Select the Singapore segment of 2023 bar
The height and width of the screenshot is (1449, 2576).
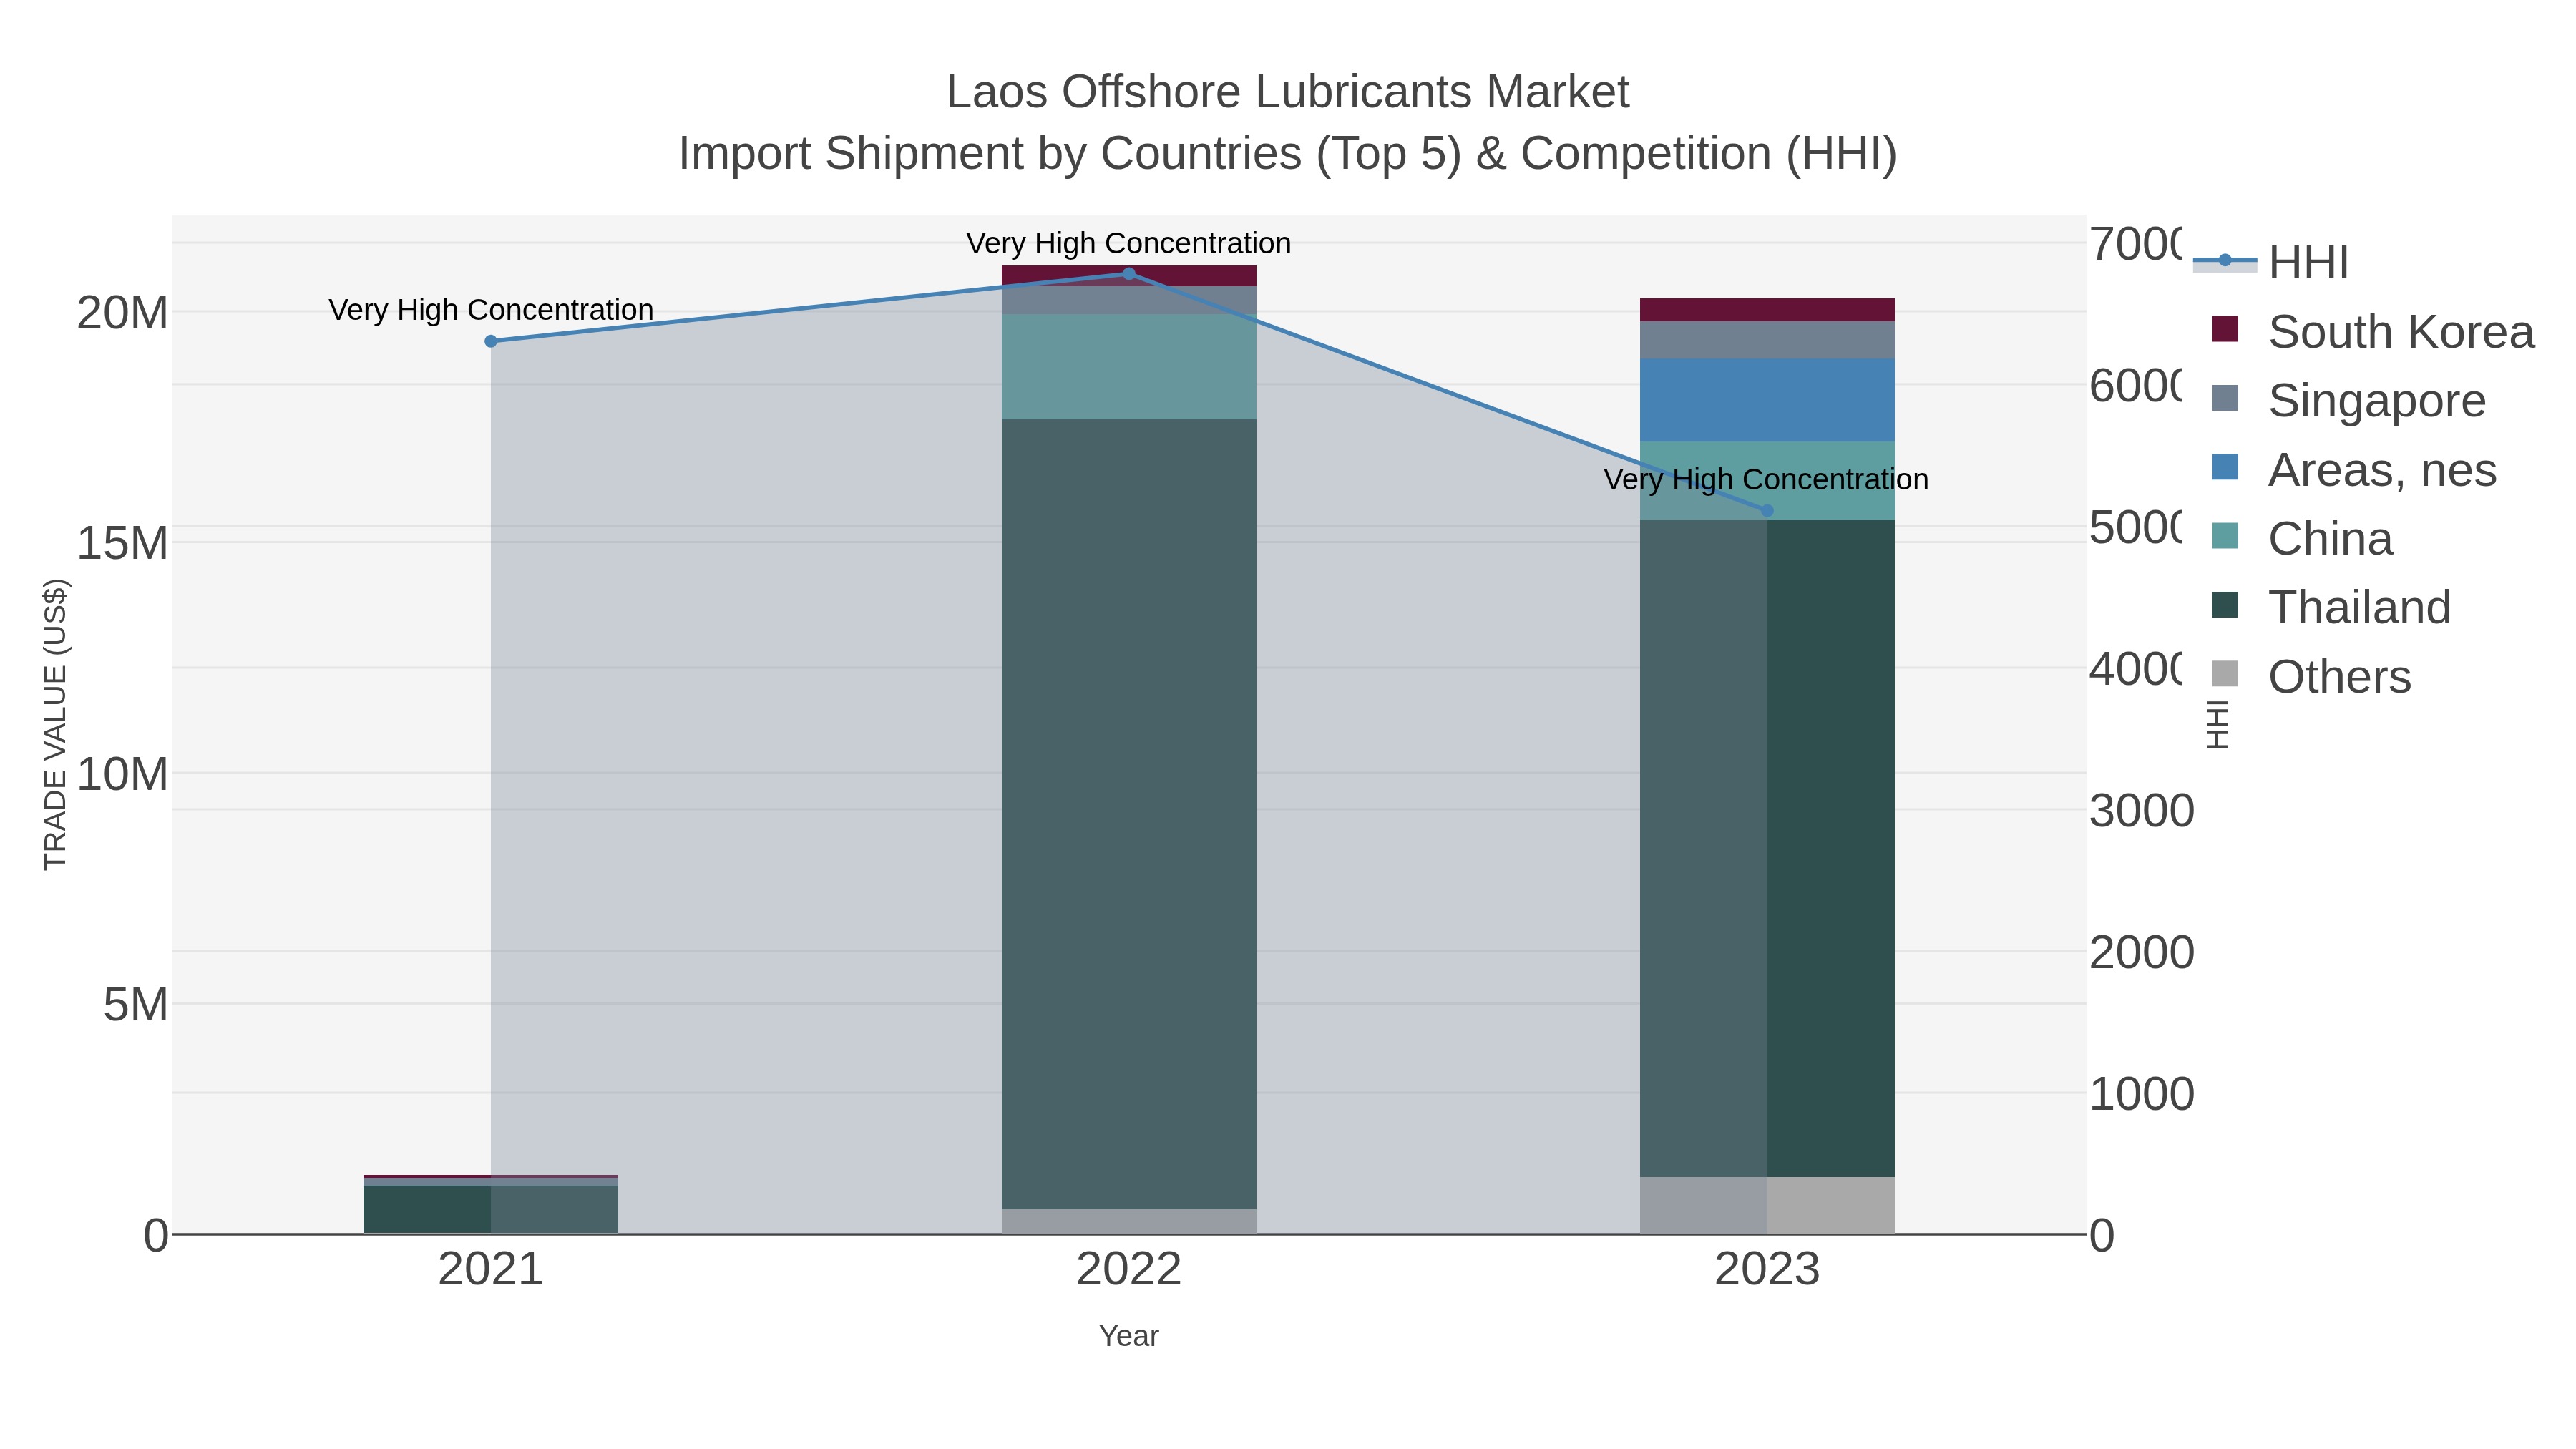click(x=1767, y=340)
